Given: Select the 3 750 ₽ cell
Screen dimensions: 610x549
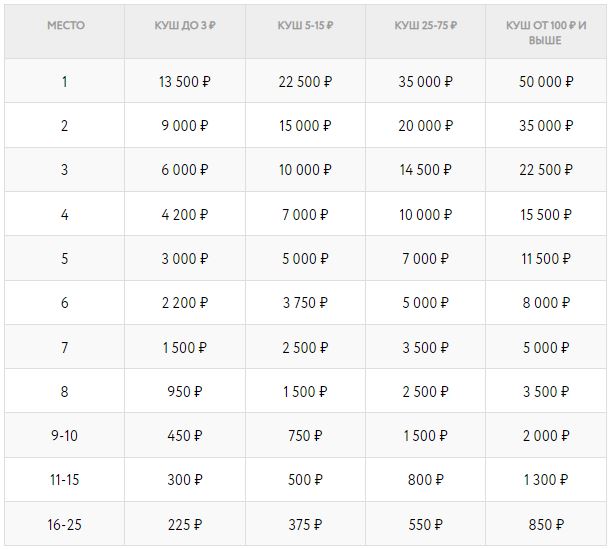Looking at the screenshot, I should click(x=304, y=303).
